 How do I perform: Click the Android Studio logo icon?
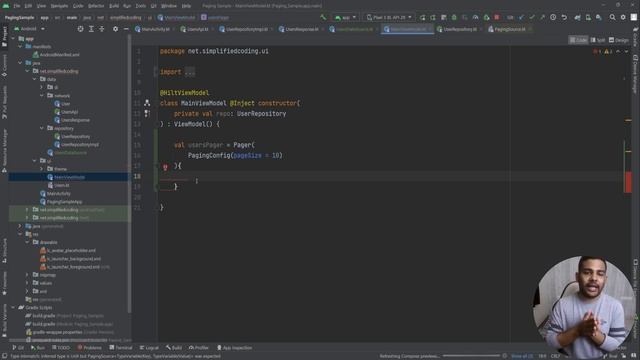tap(6, 6)
